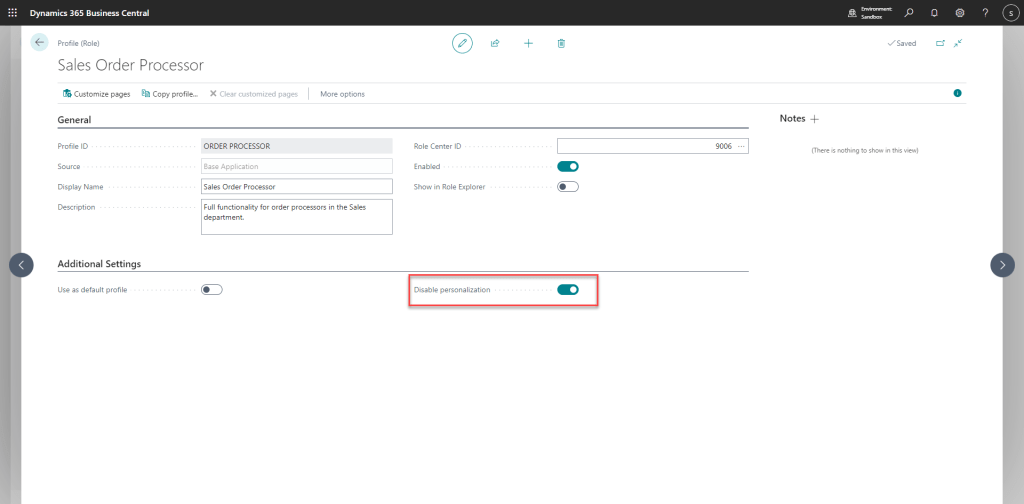1024x504 pixels.
Task: Click the share icon
Action: coord(495,43)
